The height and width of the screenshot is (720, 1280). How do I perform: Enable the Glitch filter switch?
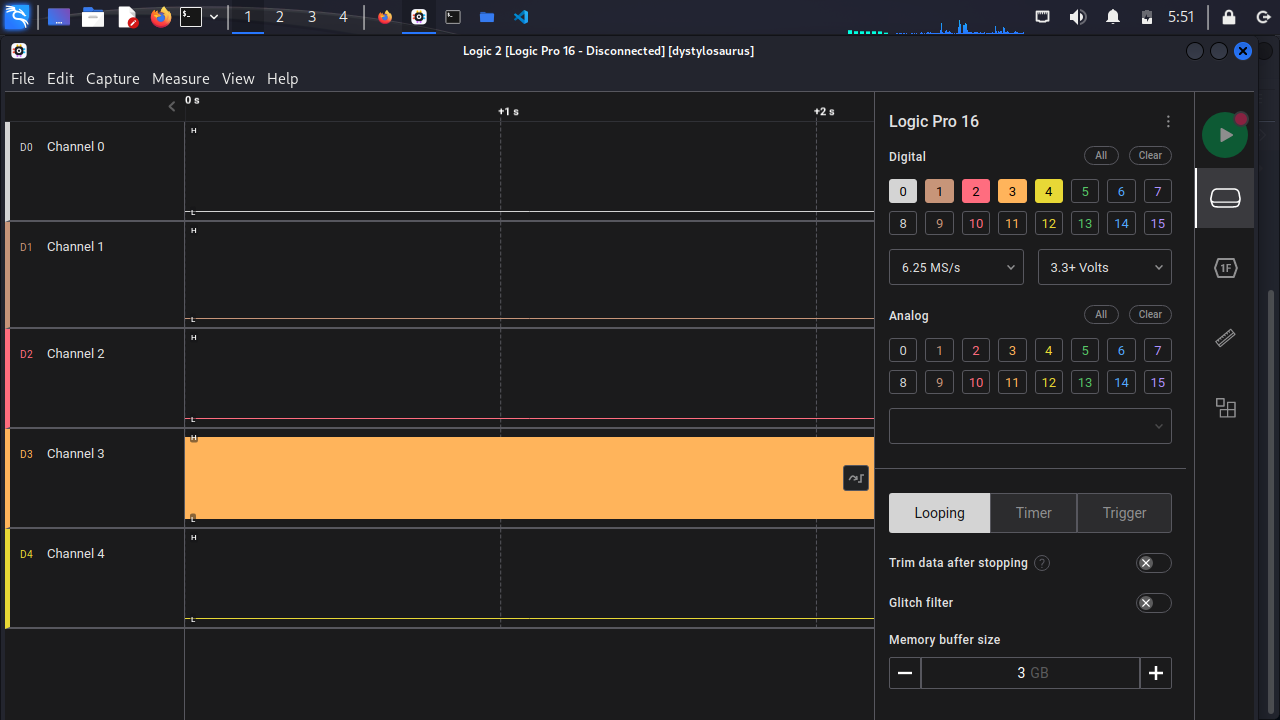[x=1153, y=603]
